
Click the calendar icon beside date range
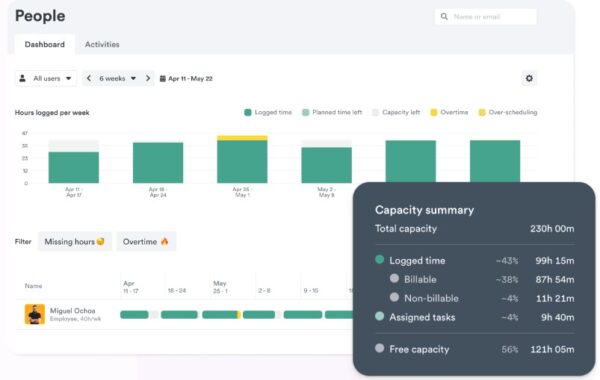pos(163,78)
